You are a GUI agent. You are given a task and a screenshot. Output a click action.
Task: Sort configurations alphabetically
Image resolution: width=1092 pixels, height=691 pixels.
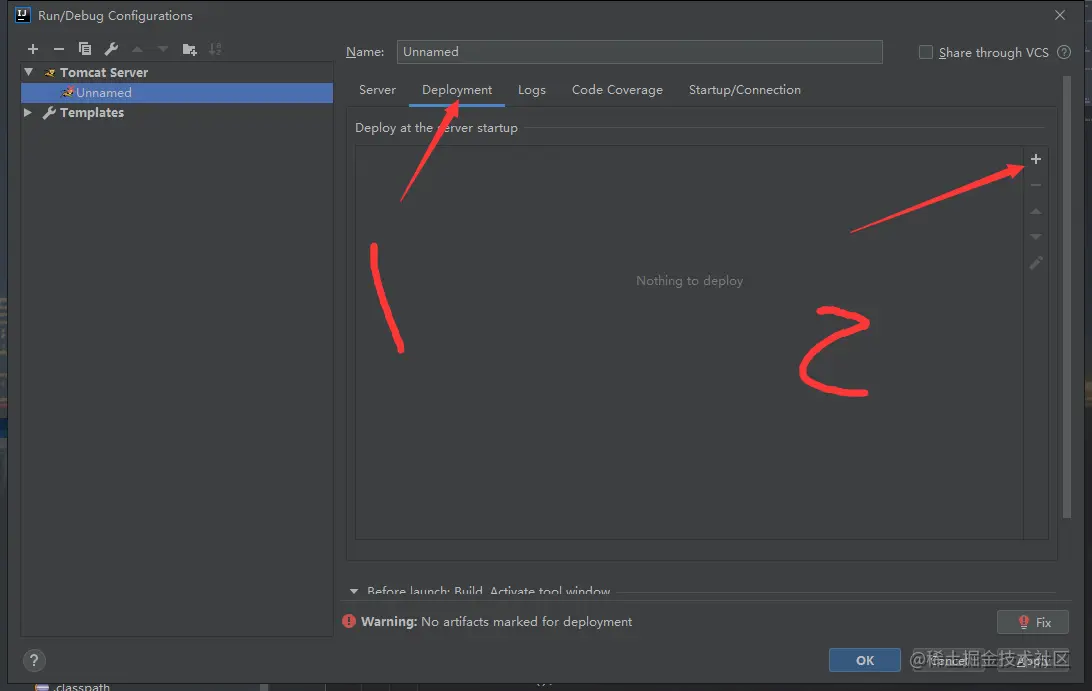215,49
